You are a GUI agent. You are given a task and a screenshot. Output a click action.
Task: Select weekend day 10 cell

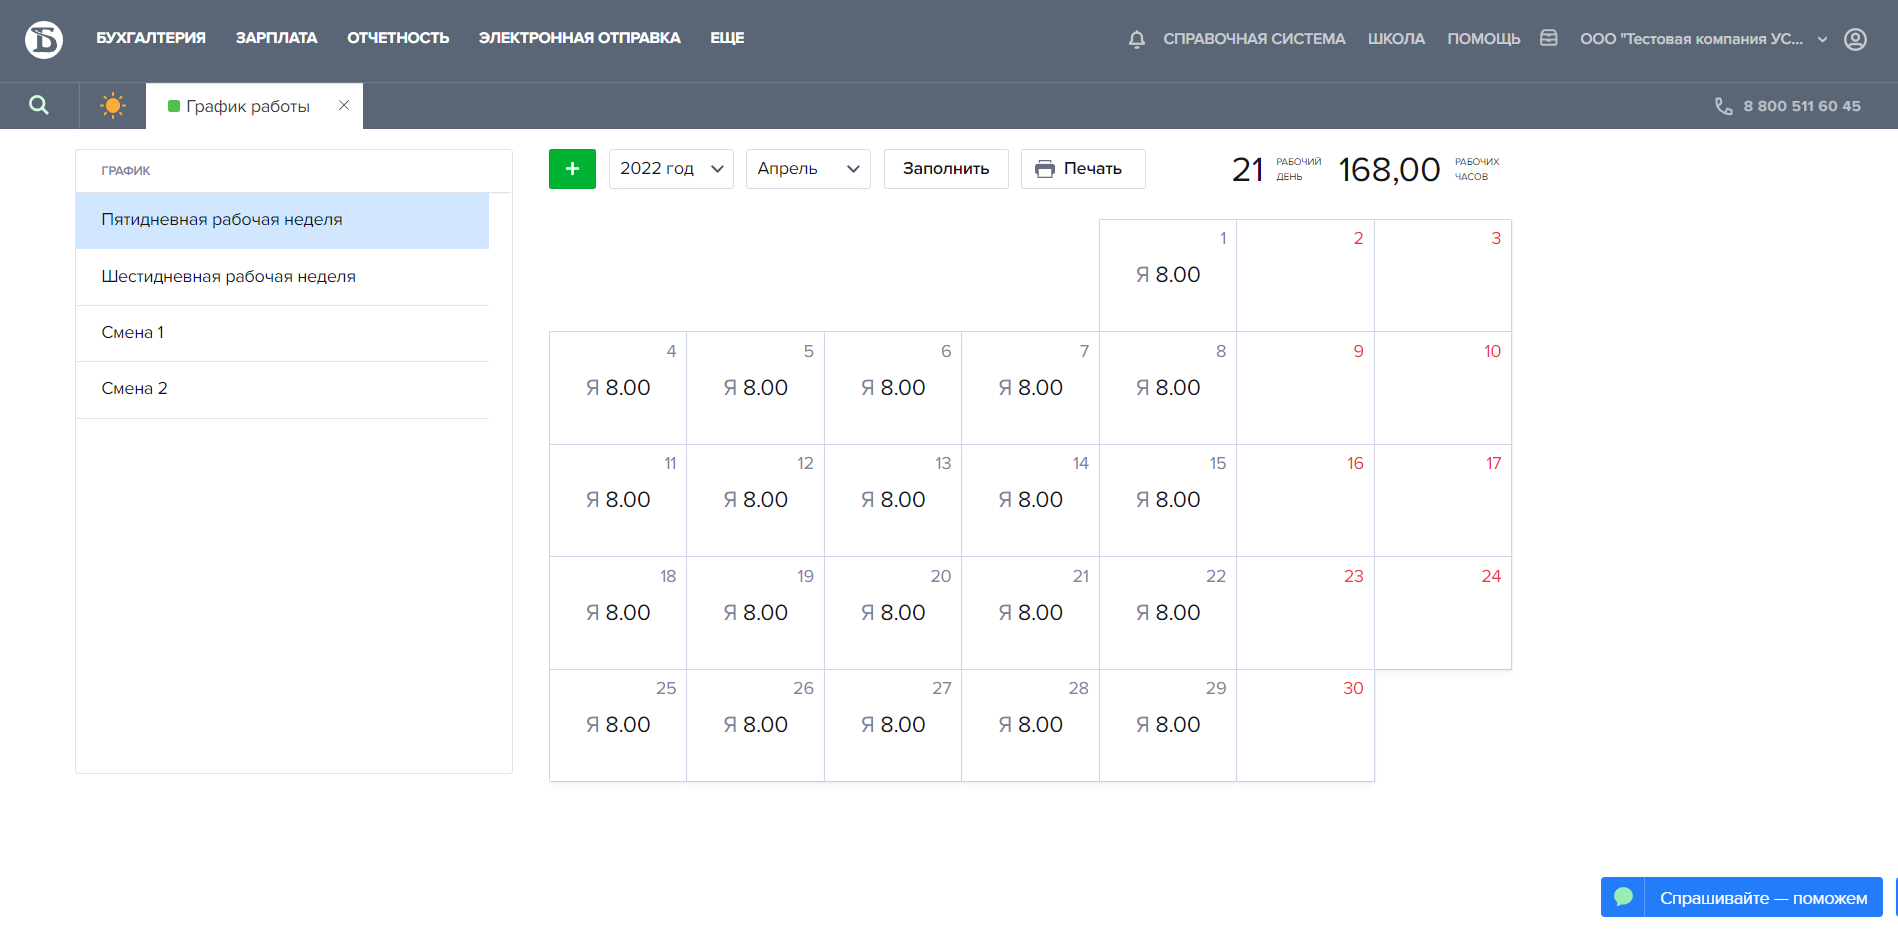point(1443,388)
